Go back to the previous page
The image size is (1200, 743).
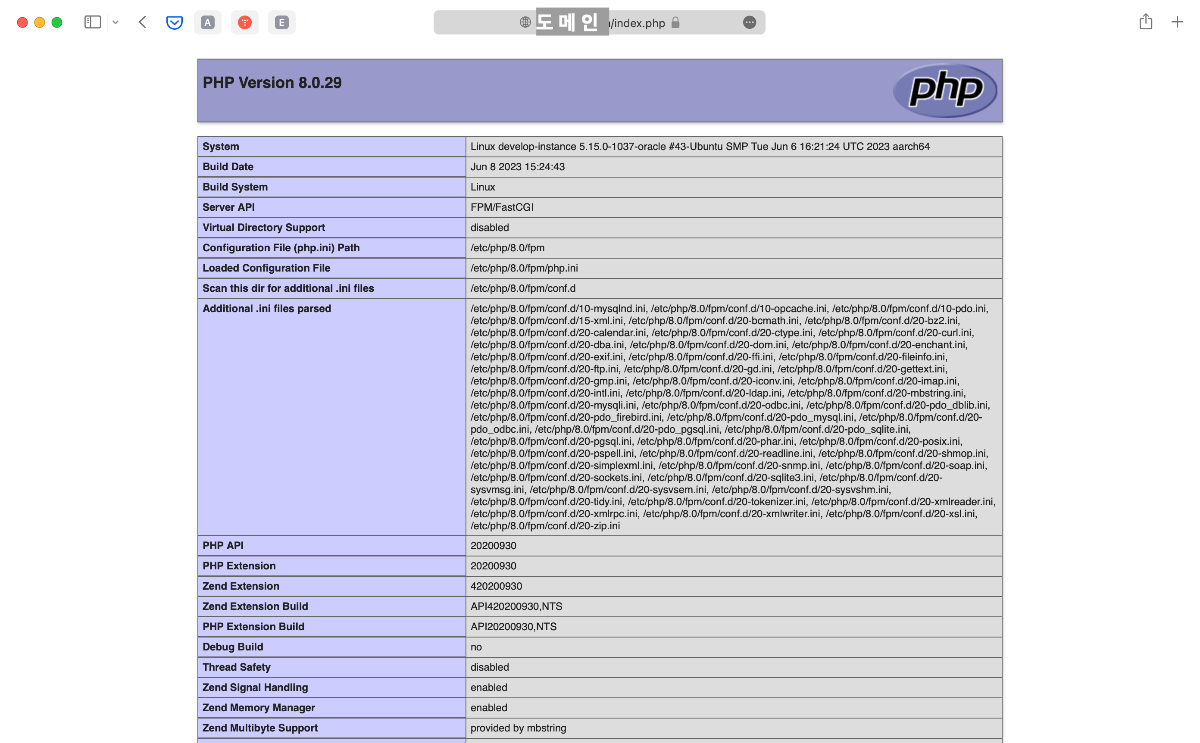coord(142,22)
